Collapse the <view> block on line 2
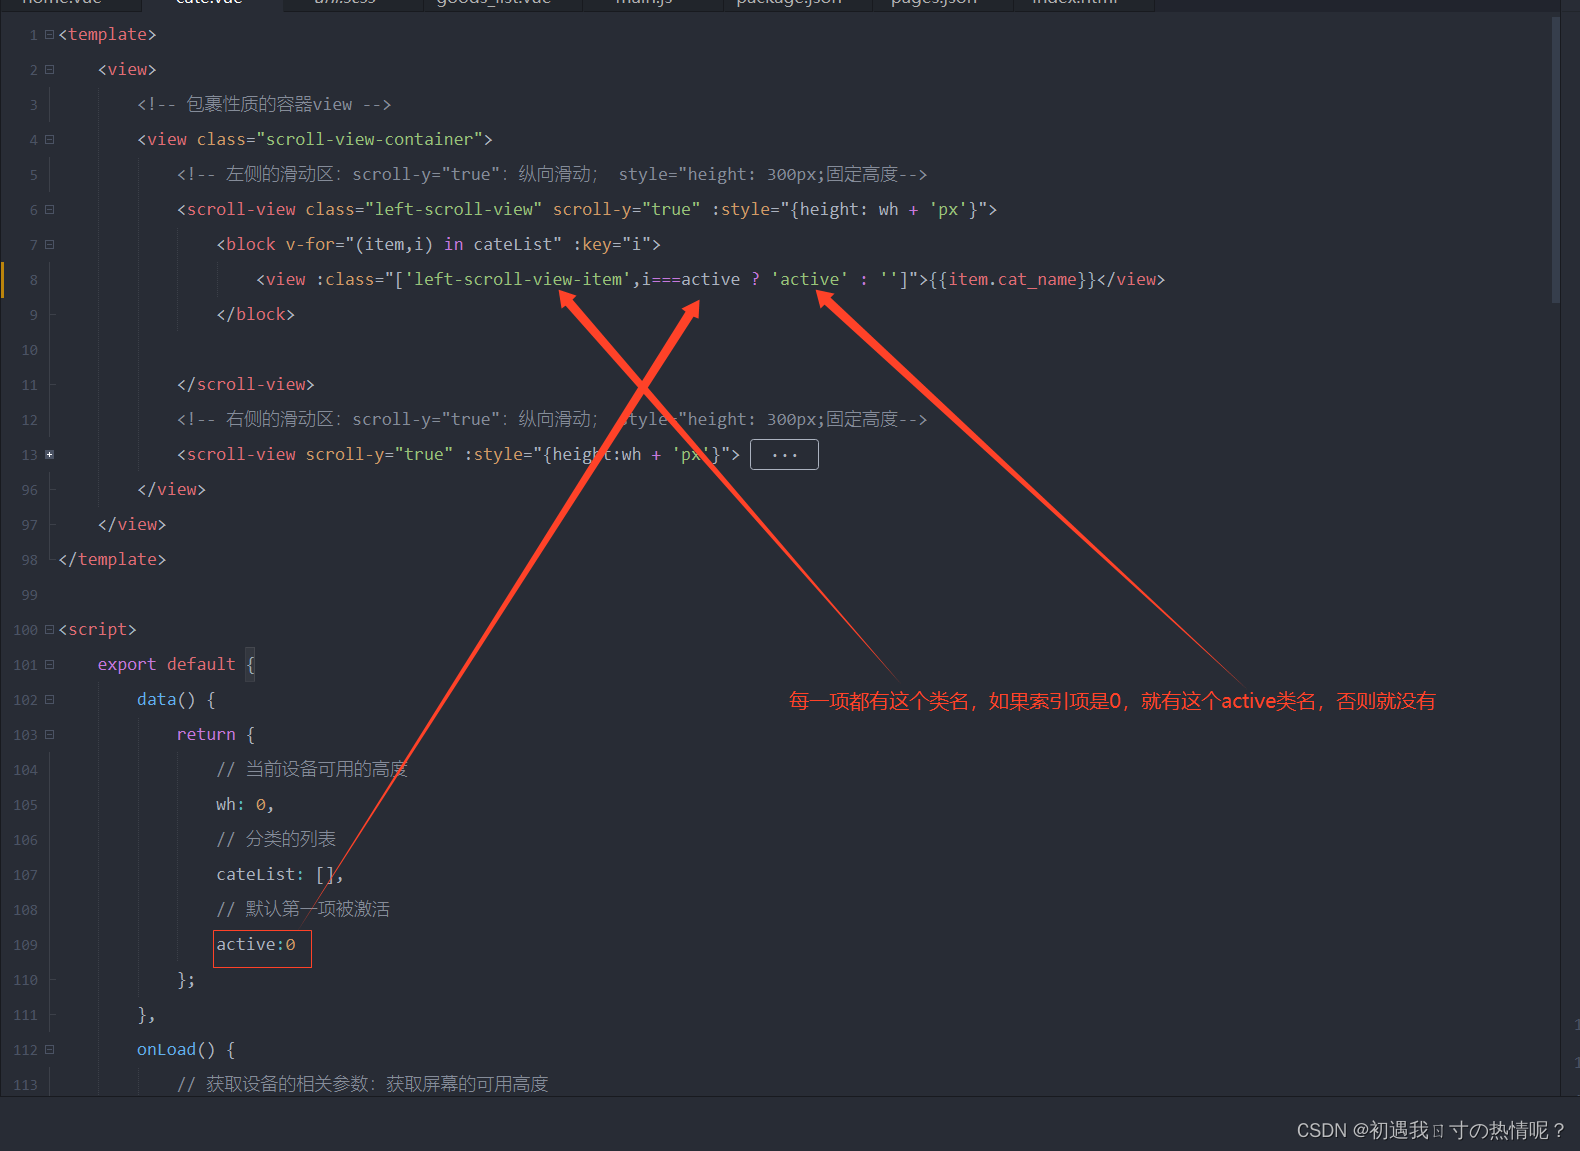 [x=49, y=70]
